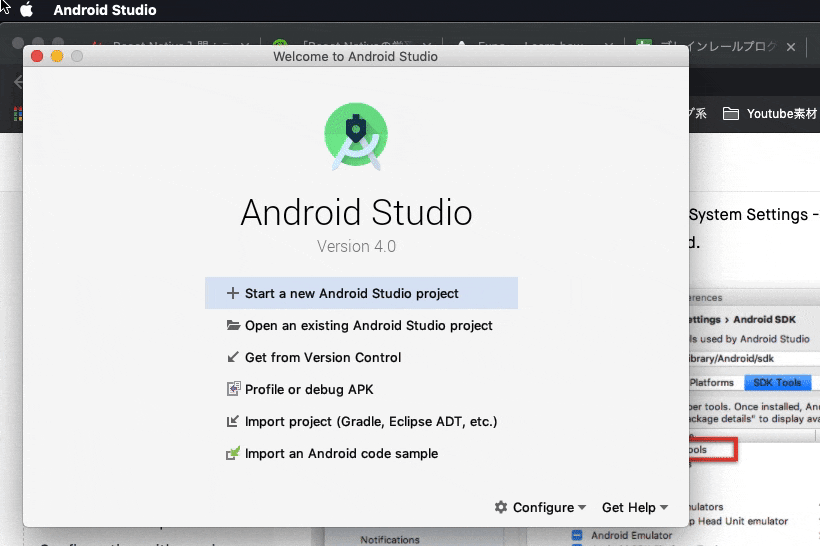Minimize the Welcome to Android Studio window
820x546 pixels.
point(57,56)
